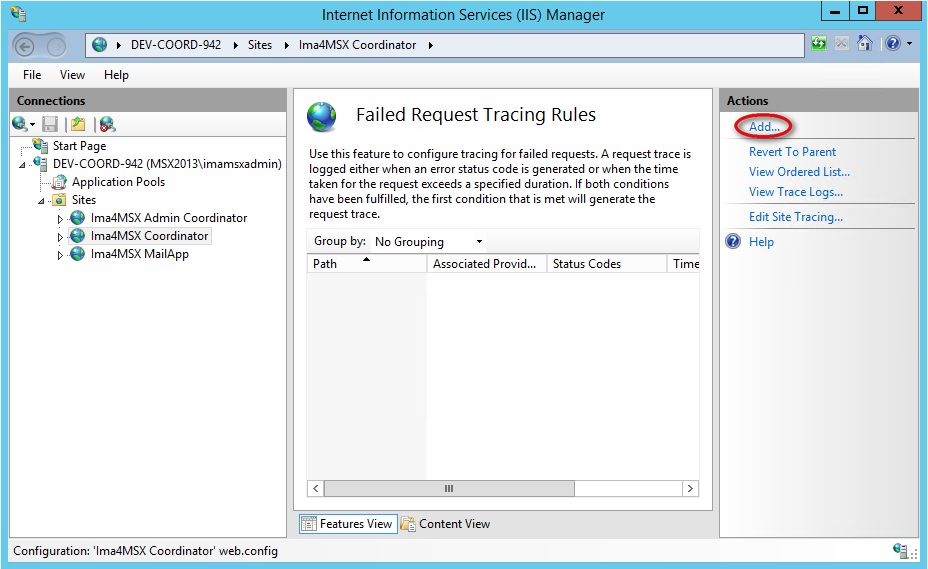Click the Back navigation arrow button
The height and width of the screenshot is (569, 928).
[25, 46]
